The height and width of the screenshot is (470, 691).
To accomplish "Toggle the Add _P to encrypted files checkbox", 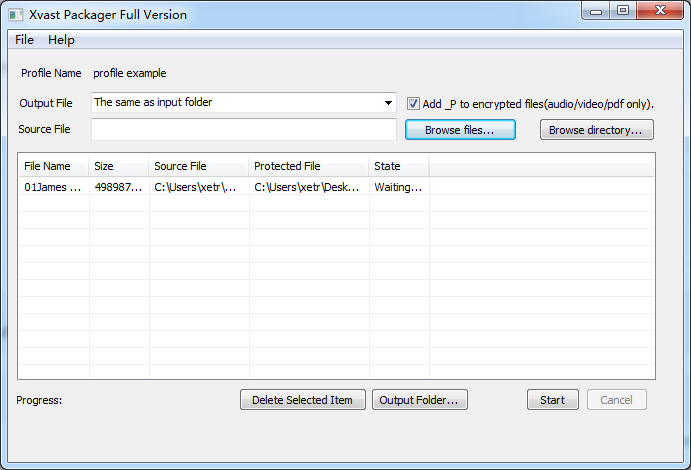I will 414,103.
